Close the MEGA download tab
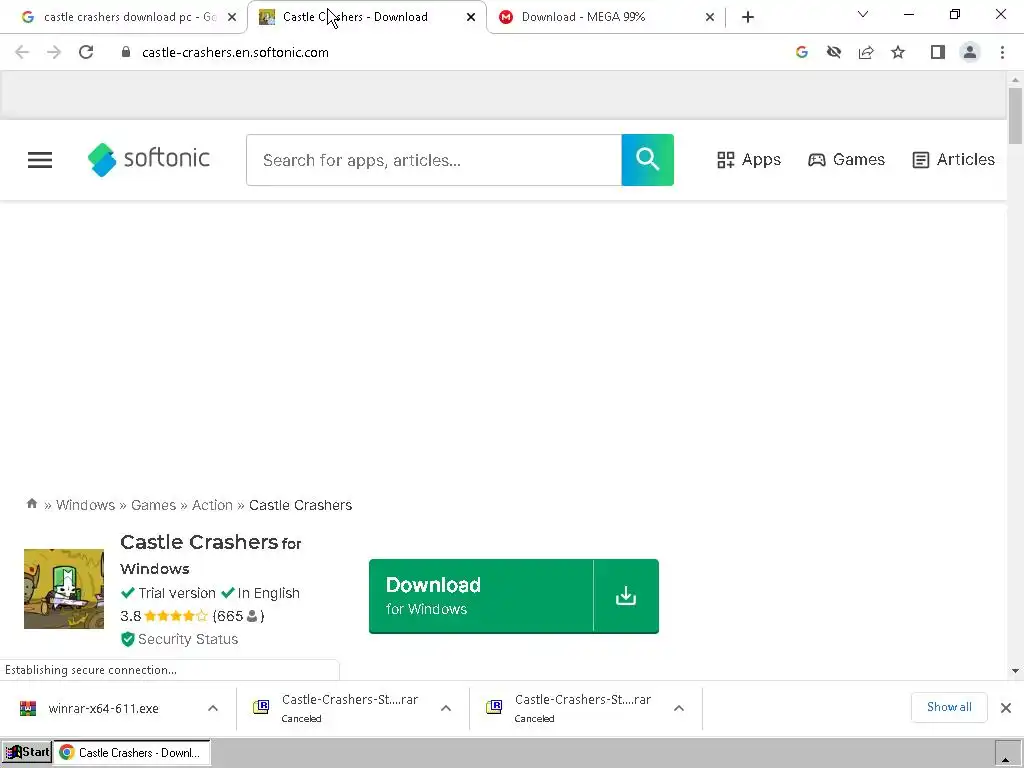This screenshot has height=768, width=1024. pos(710,18)
